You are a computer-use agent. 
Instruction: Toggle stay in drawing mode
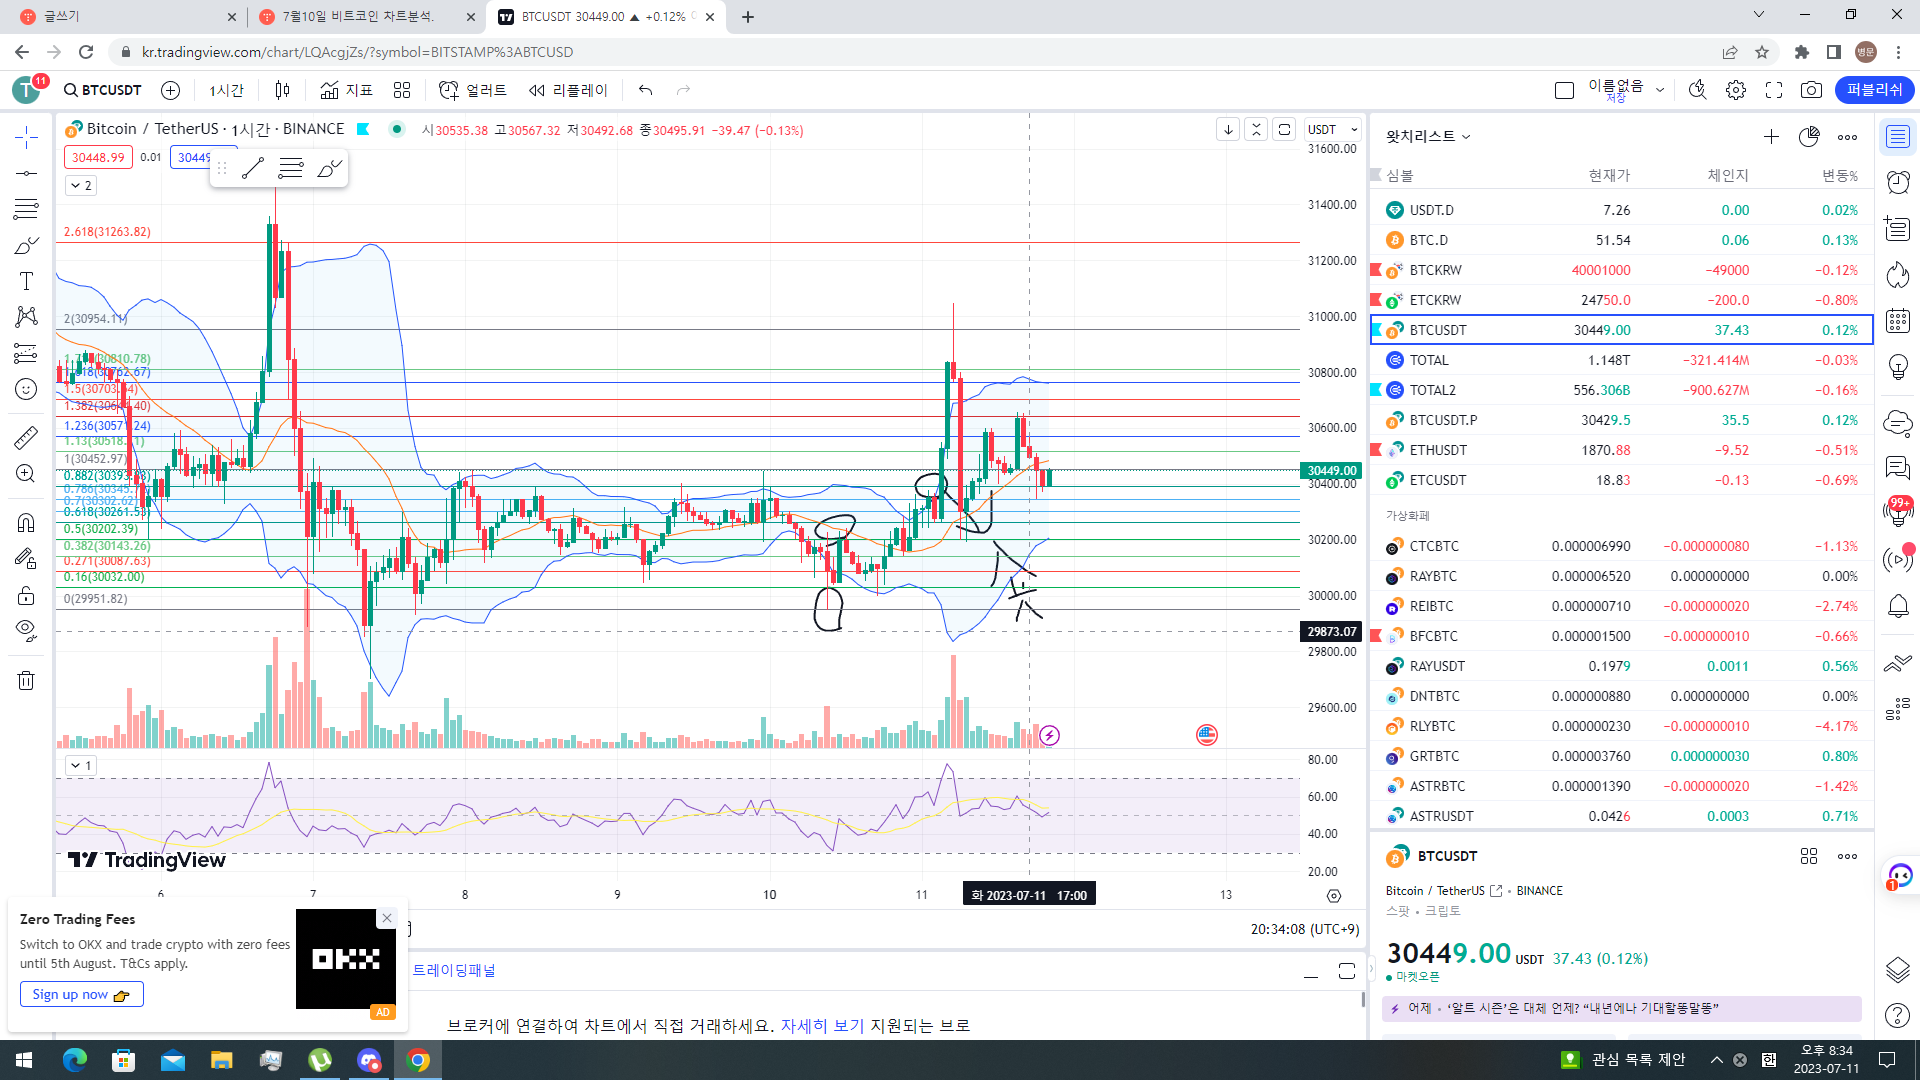[26, 558]
